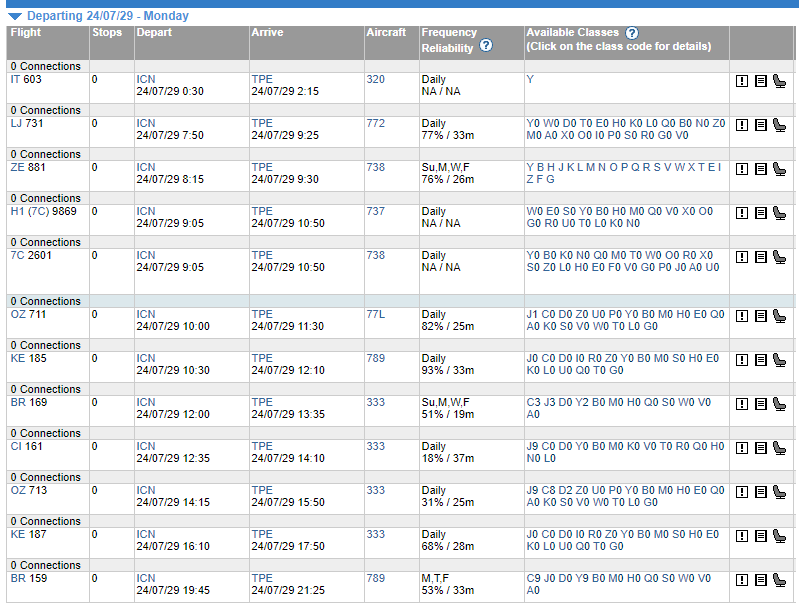Click aircraft code 772 for LJ 731
Image resolution: width=799 pixels, height=615 pixels.
pyautogui.click(x=376, y=123)
